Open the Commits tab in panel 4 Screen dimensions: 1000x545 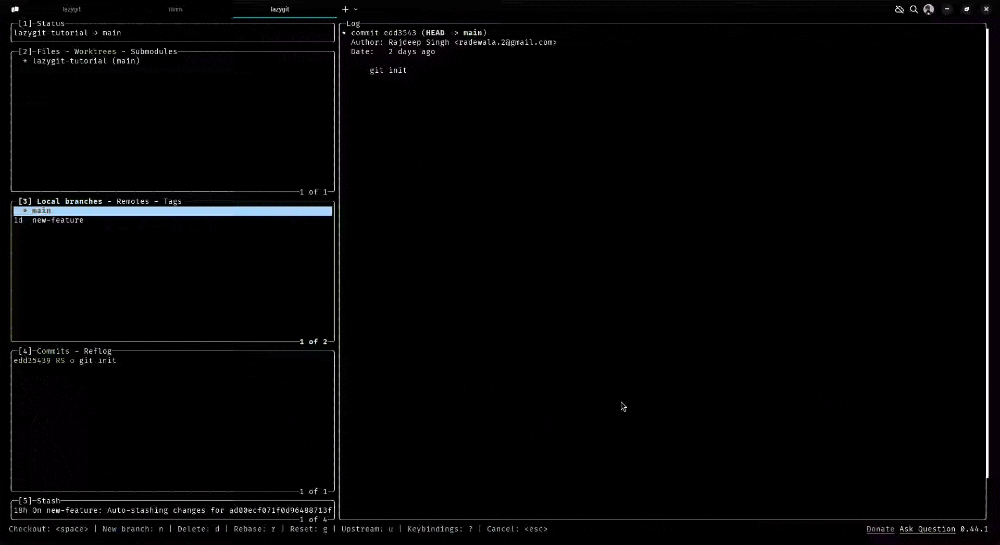(52, 351)
